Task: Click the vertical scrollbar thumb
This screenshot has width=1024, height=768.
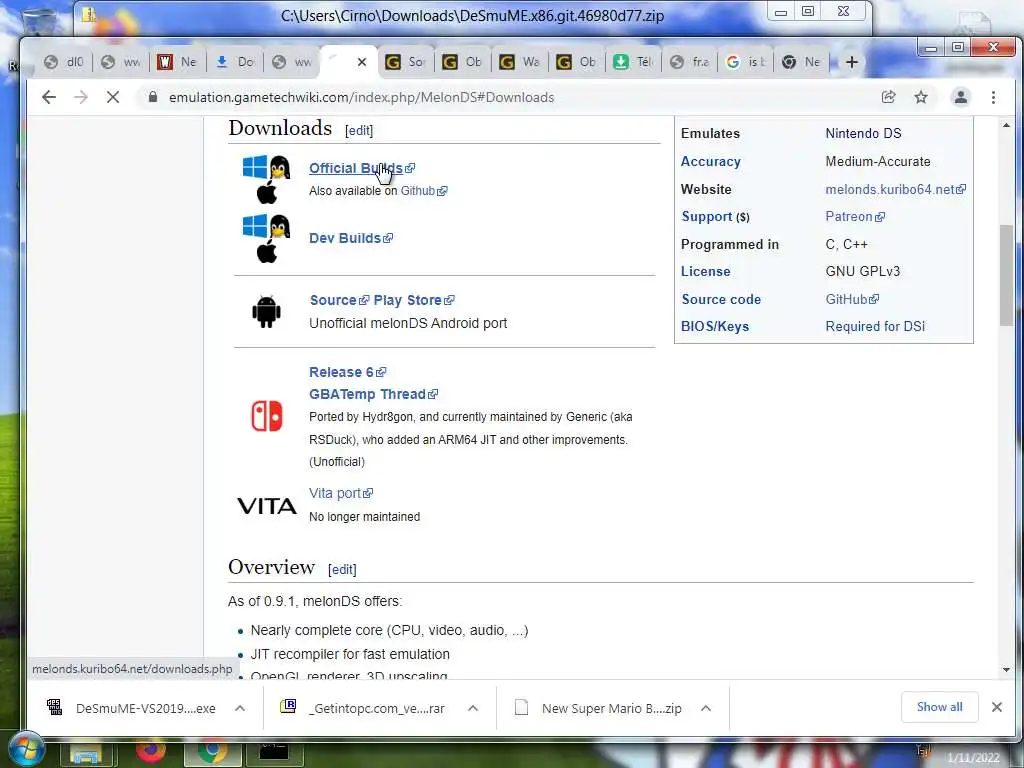Action: coord(1006,274)
